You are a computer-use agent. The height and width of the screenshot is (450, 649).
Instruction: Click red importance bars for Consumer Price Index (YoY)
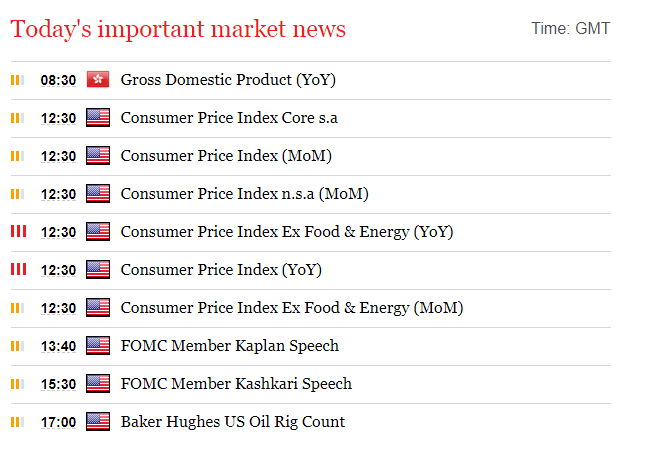point(19,270)
